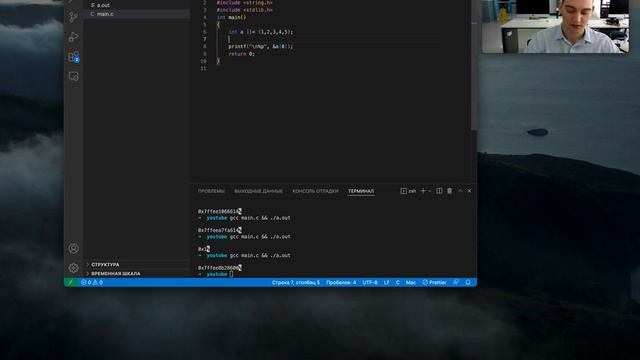The height and width of the screenshot is (360, 640).
Task: Open the Source Control view
Action: pyautogui.click(x=73, y=17)
